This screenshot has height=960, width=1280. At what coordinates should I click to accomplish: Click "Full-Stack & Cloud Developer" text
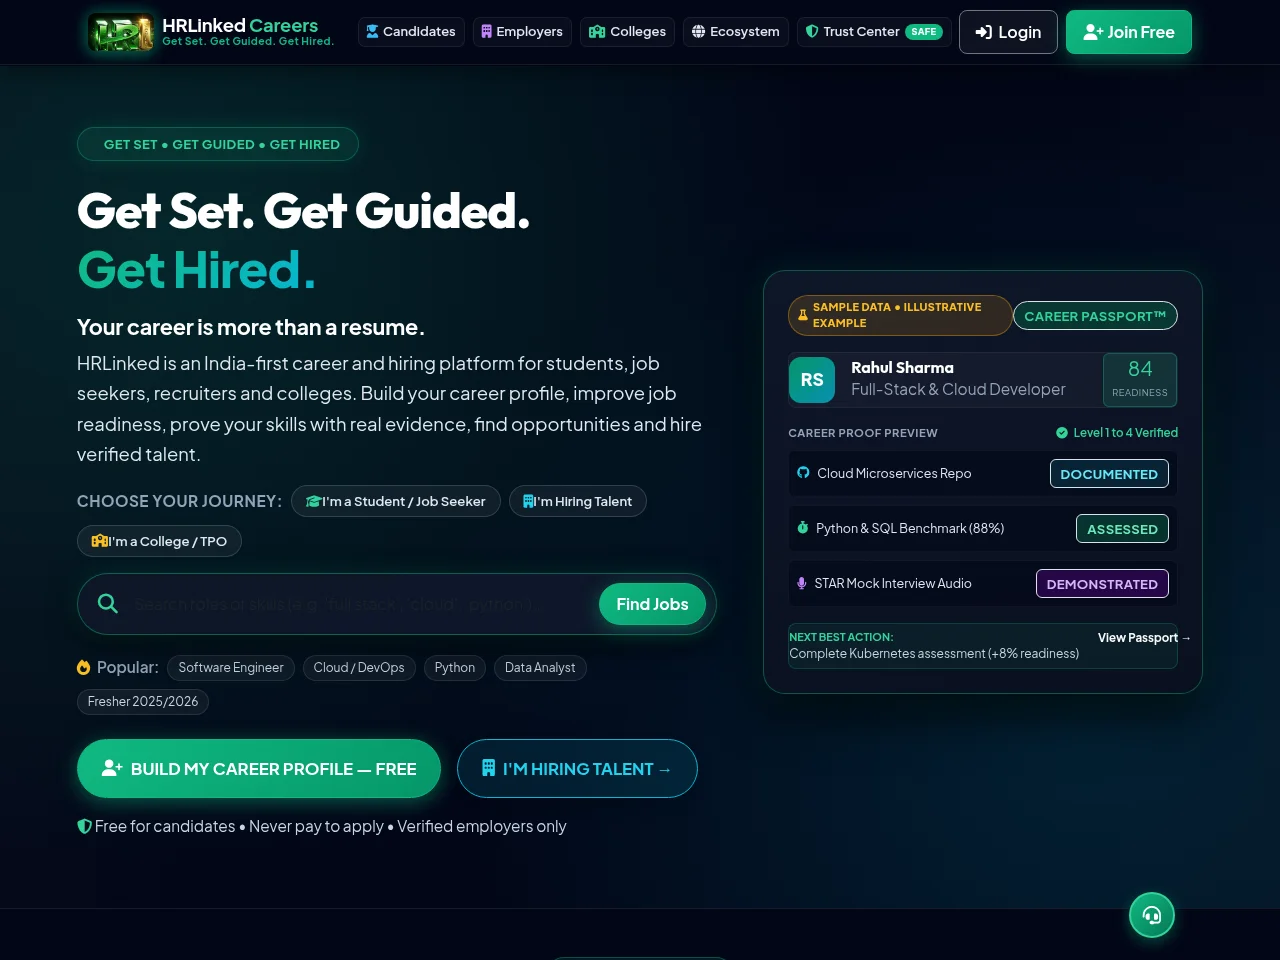(958, 390)
